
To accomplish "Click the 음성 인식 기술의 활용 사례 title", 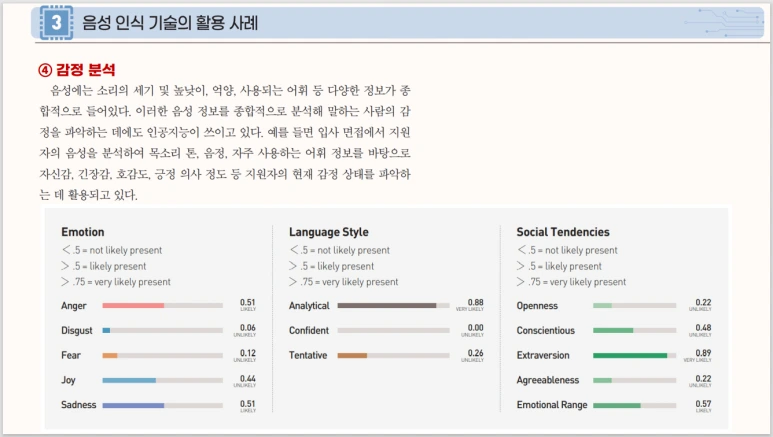I will [x=170, y=23].
